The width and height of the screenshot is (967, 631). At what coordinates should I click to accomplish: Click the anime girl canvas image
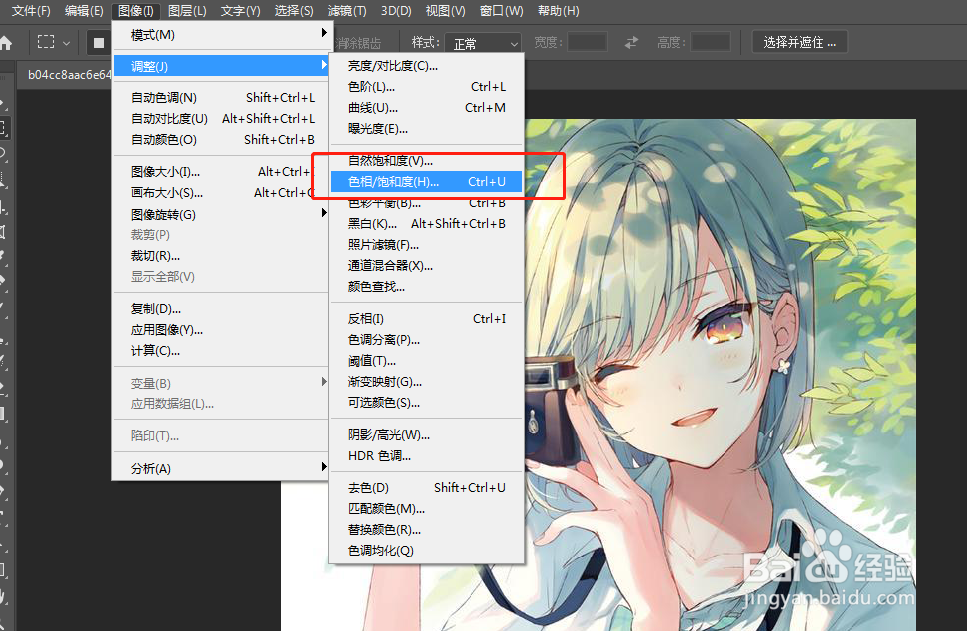pos(720,375)
